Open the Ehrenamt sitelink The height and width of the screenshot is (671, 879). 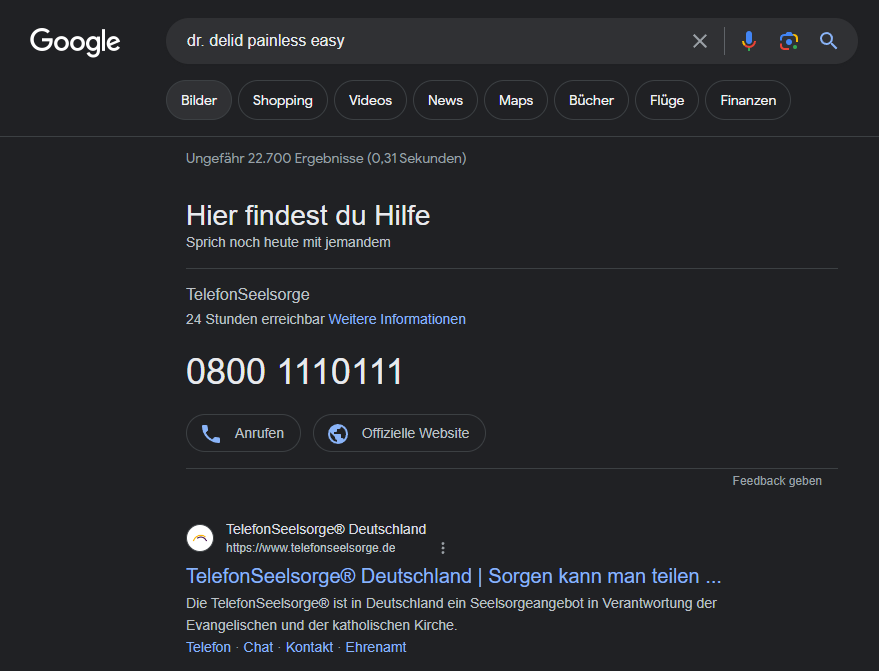(x=376, y=647)
